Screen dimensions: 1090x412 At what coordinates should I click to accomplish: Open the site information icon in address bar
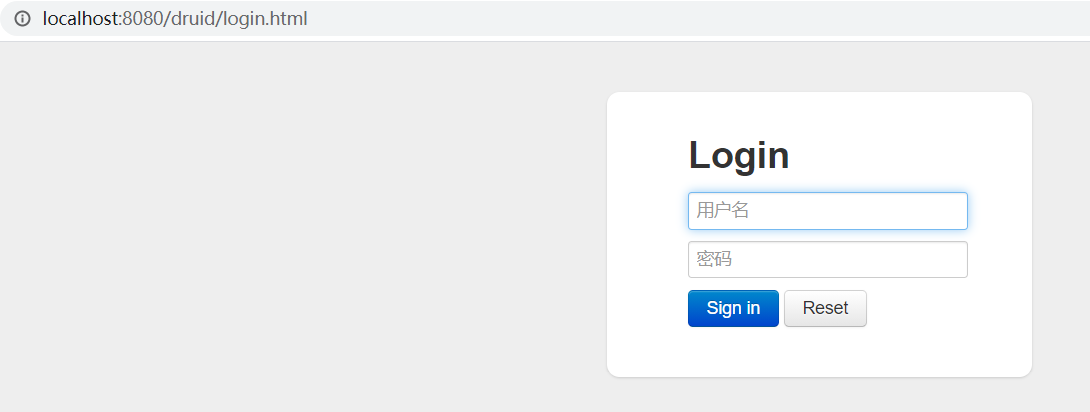[x=22, y=19]
